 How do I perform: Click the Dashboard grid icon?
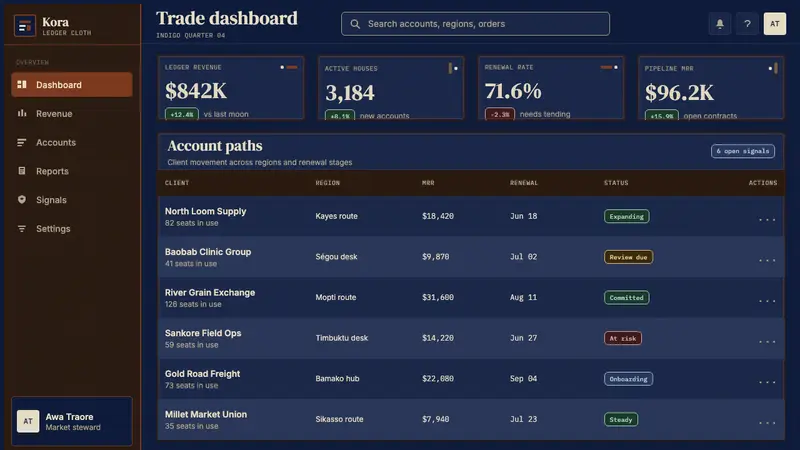coord(22,84)
